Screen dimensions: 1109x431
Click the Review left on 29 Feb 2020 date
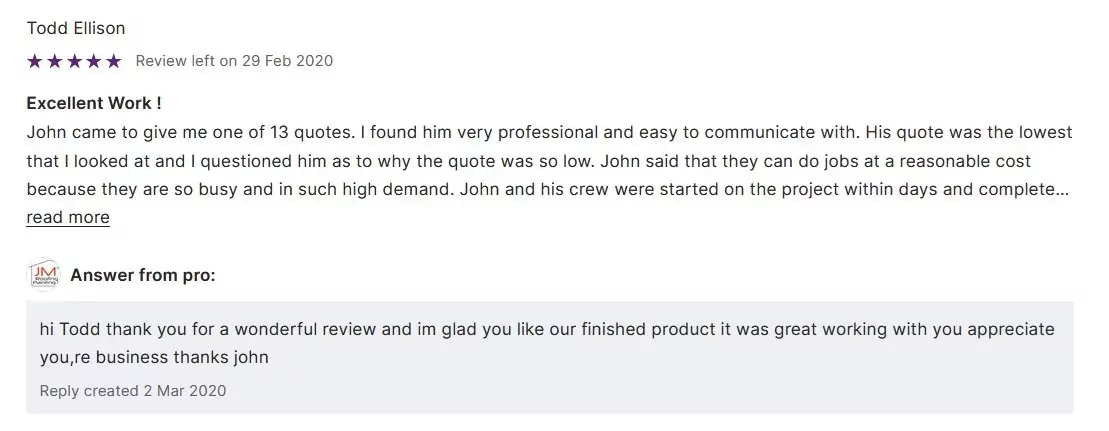234,61
